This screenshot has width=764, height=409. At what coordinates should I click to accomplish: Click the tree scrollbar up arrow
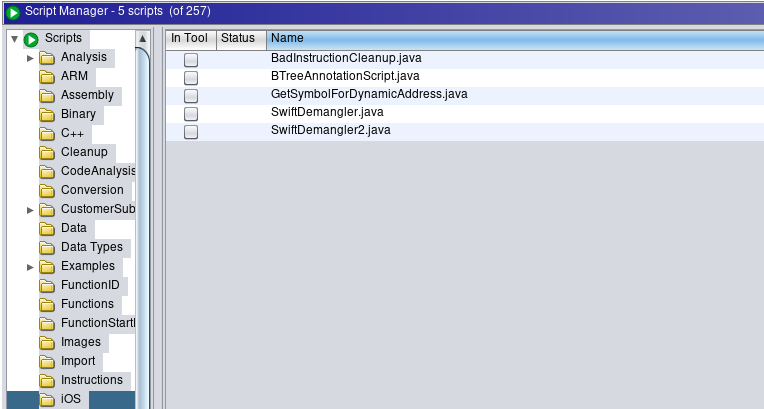click(142, 39)
